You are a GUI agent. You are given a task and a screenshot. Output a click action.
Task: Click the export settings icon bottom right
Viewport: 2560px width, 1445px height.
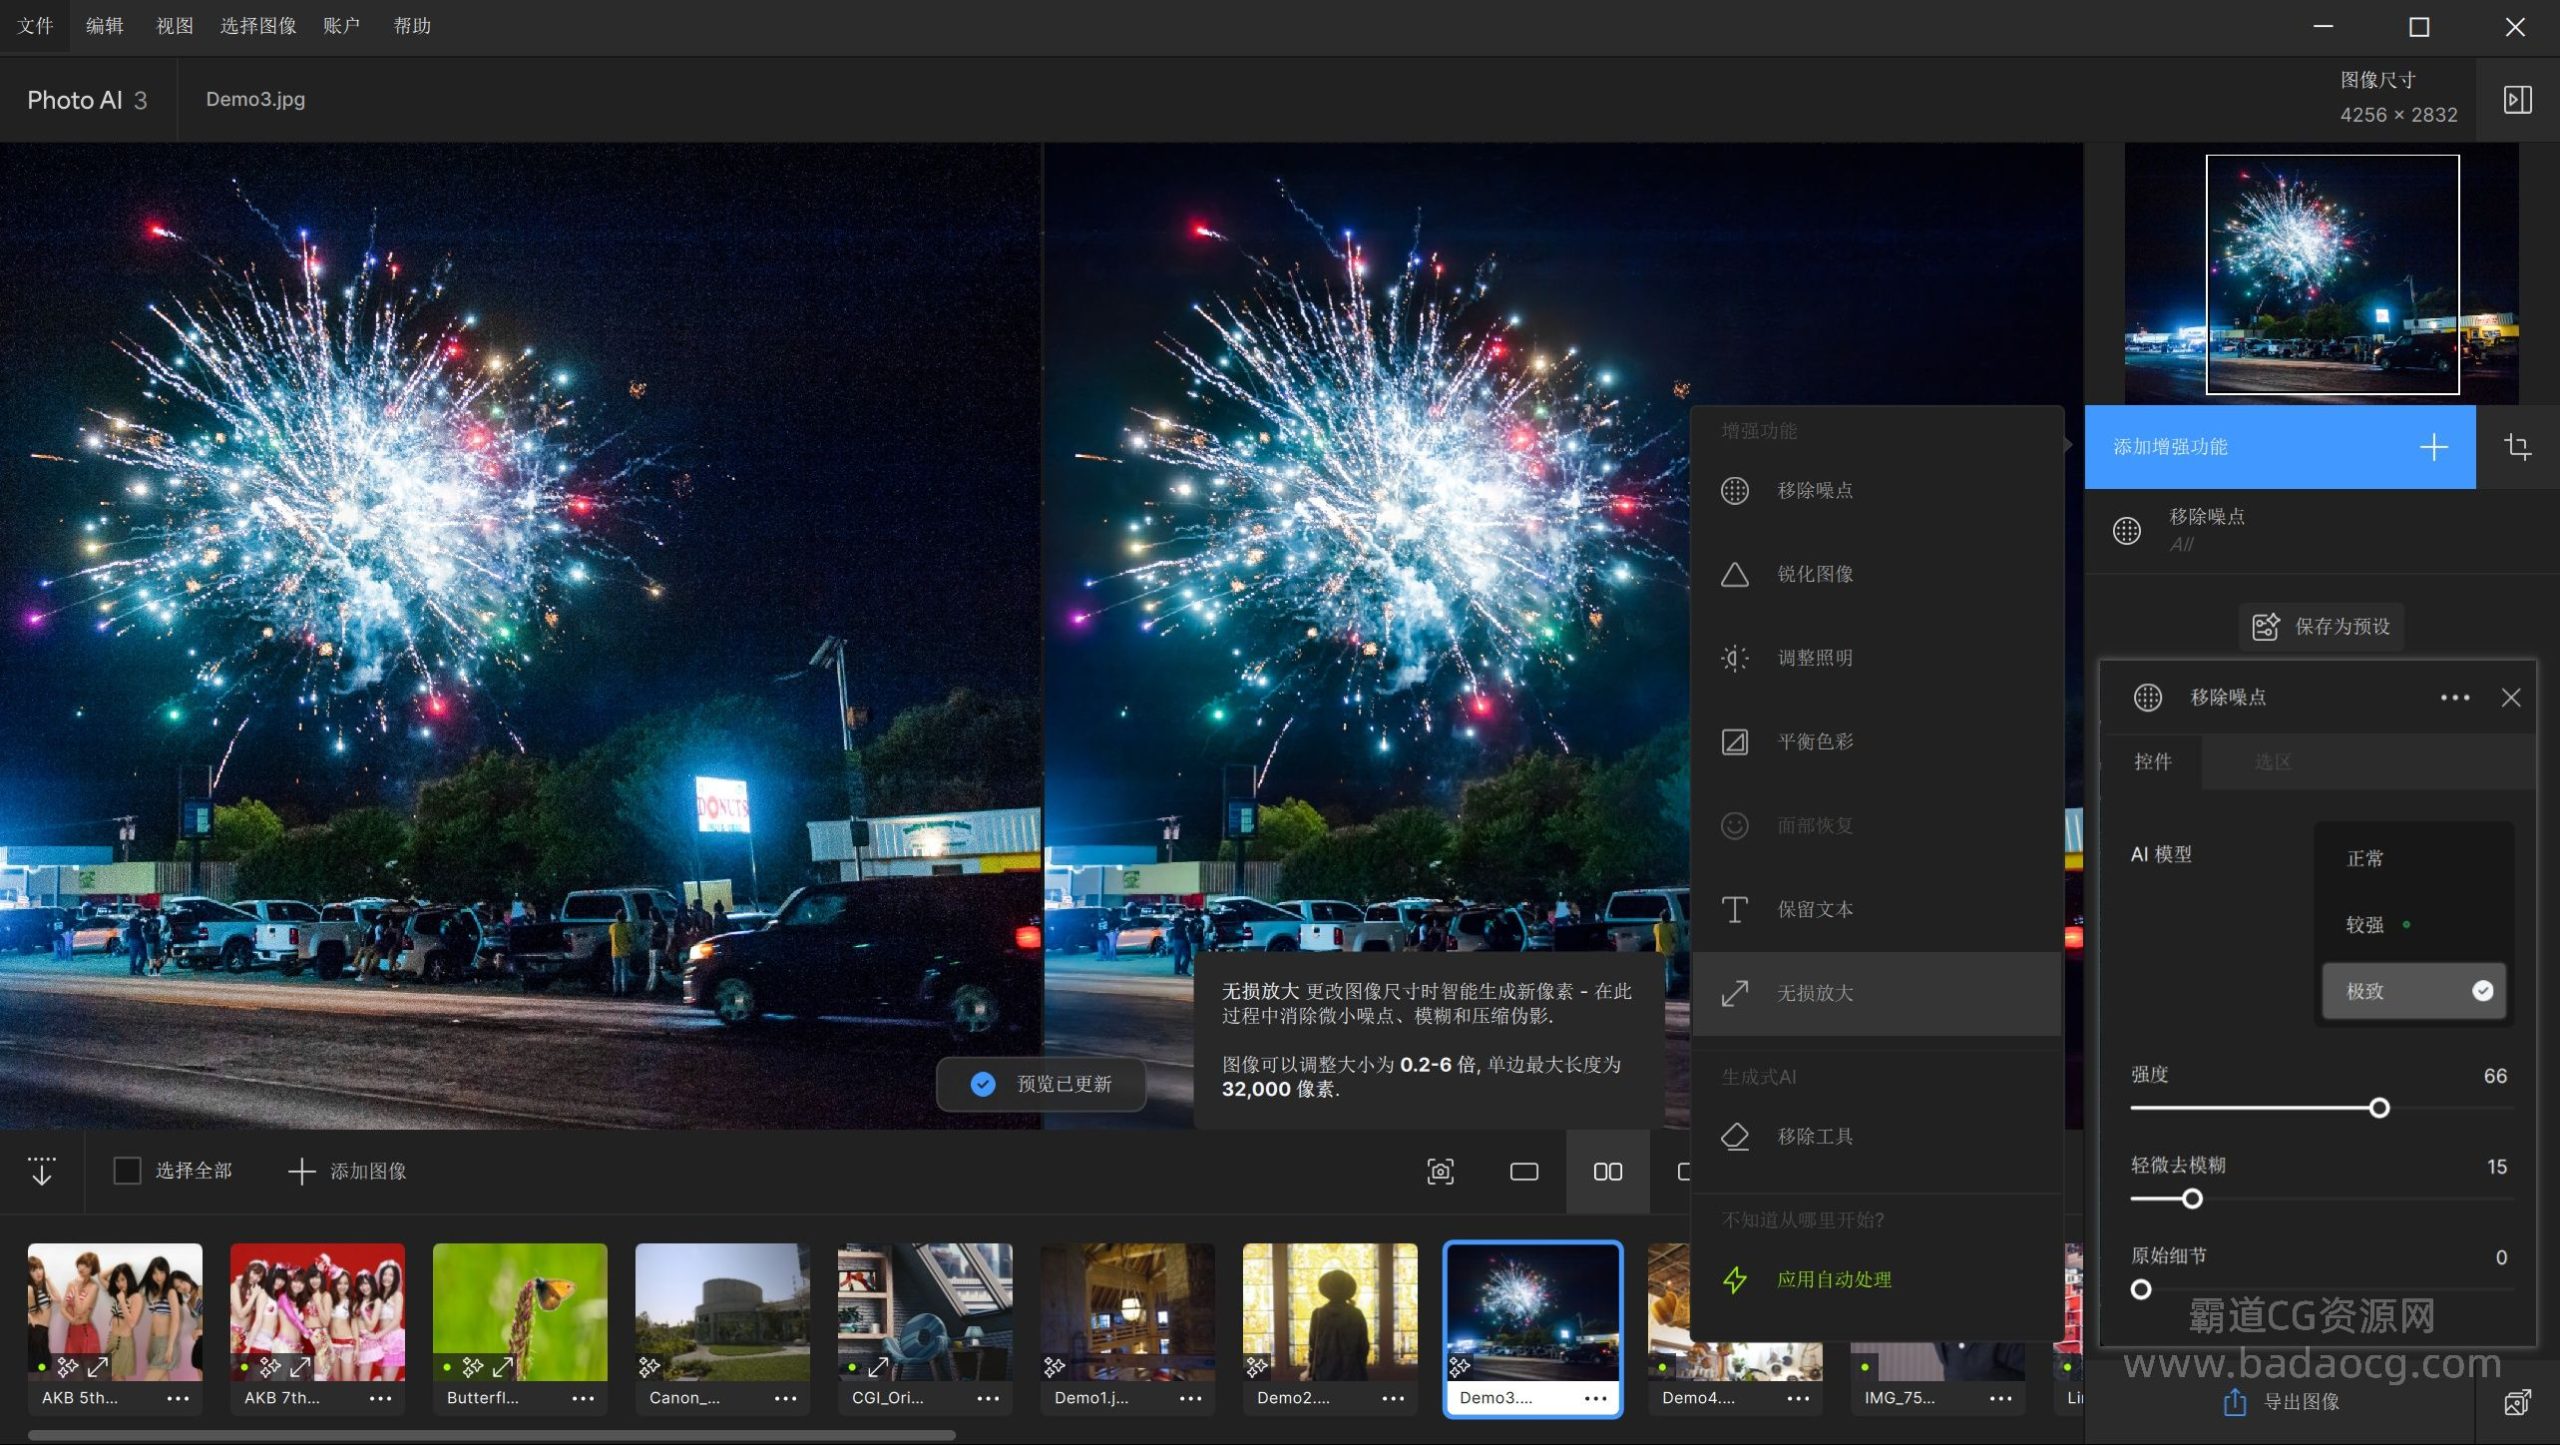pos(2517,1402)
